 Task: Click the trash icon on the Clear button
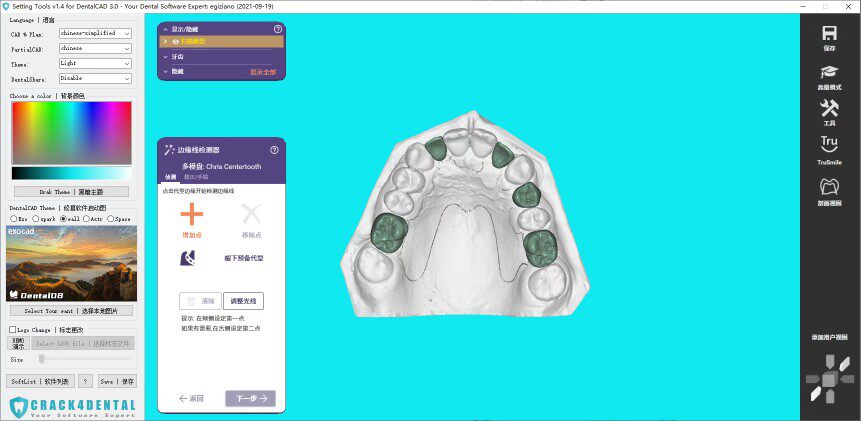191,301
